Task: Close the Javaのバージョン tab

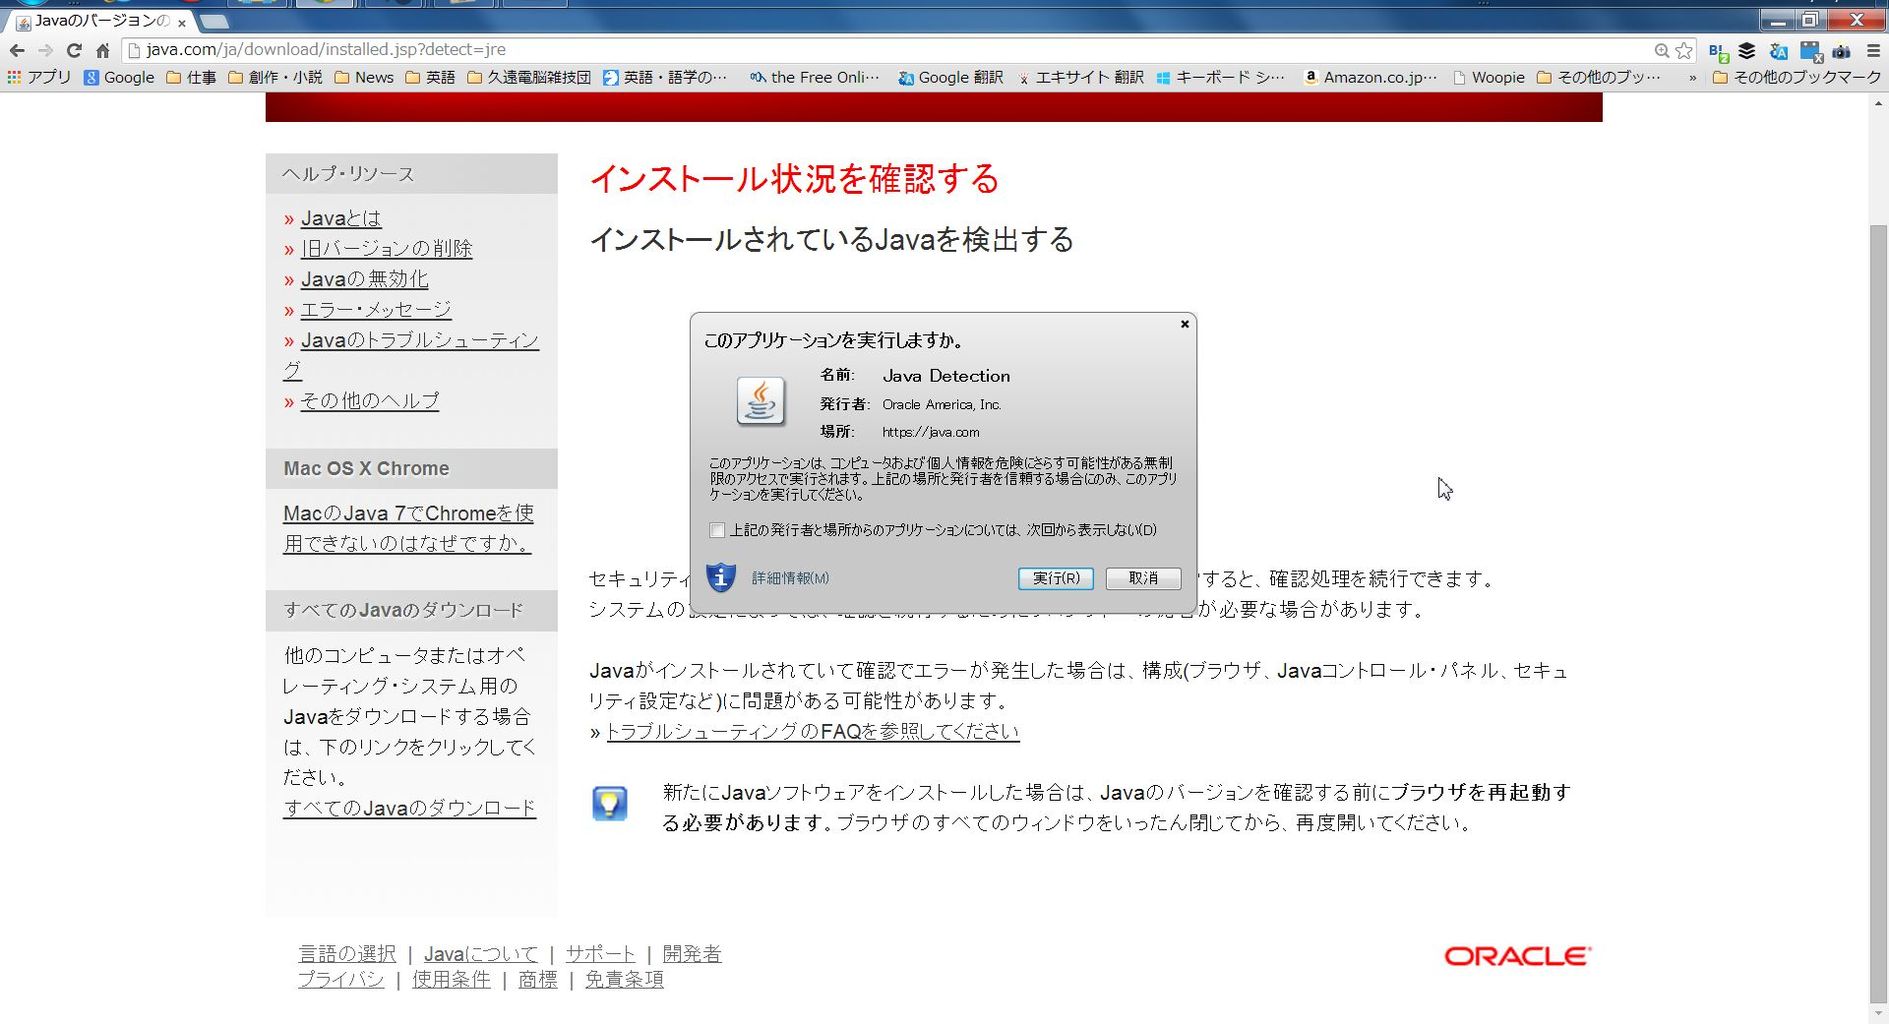Action: [181, 22]
